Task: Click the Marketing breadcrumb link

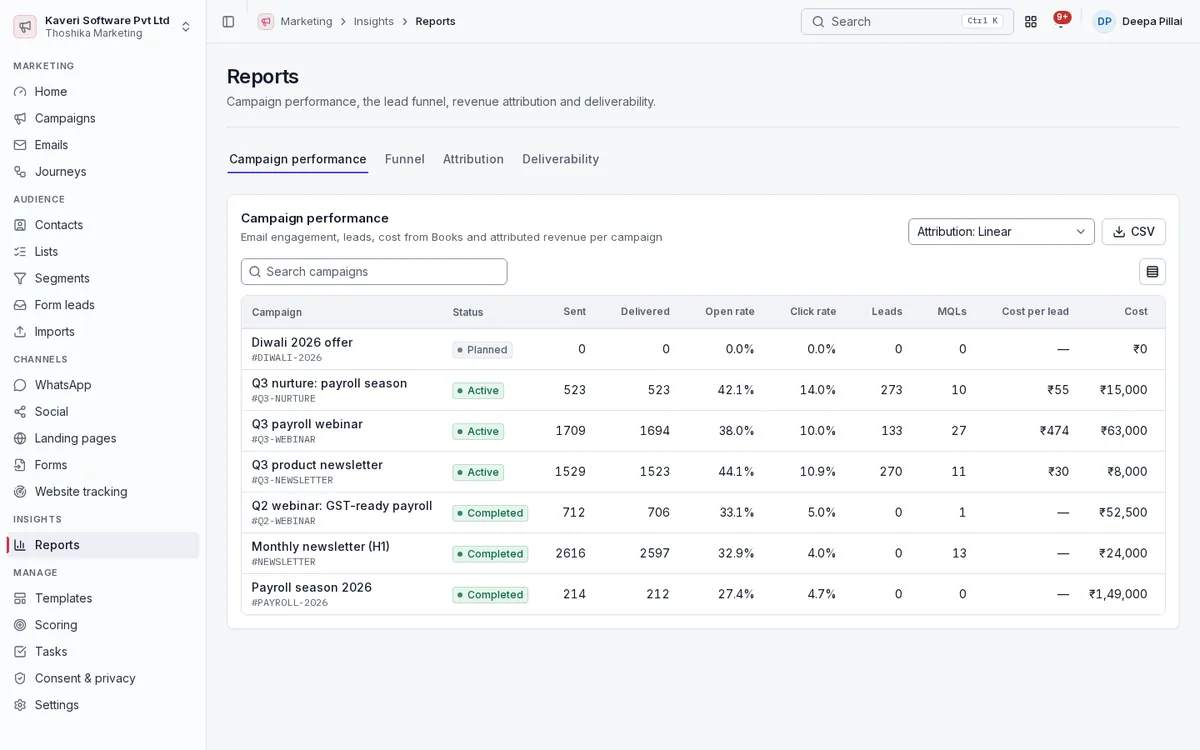Action: pyautogui.click(x=306, y=21)
